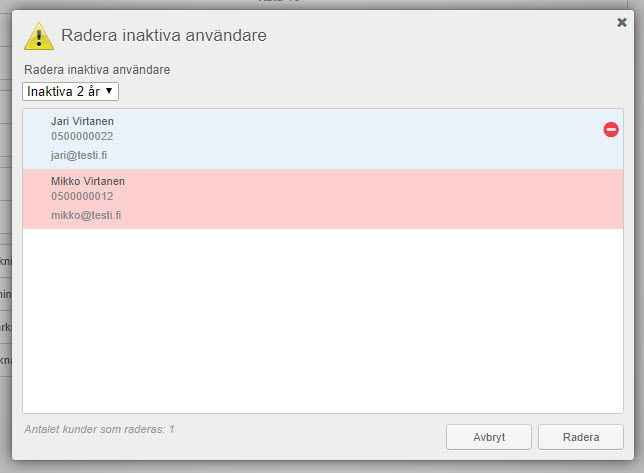Screen dimensions: 644x473
Task: Click the email mikko@testi.fi
Action: point(86,215)
